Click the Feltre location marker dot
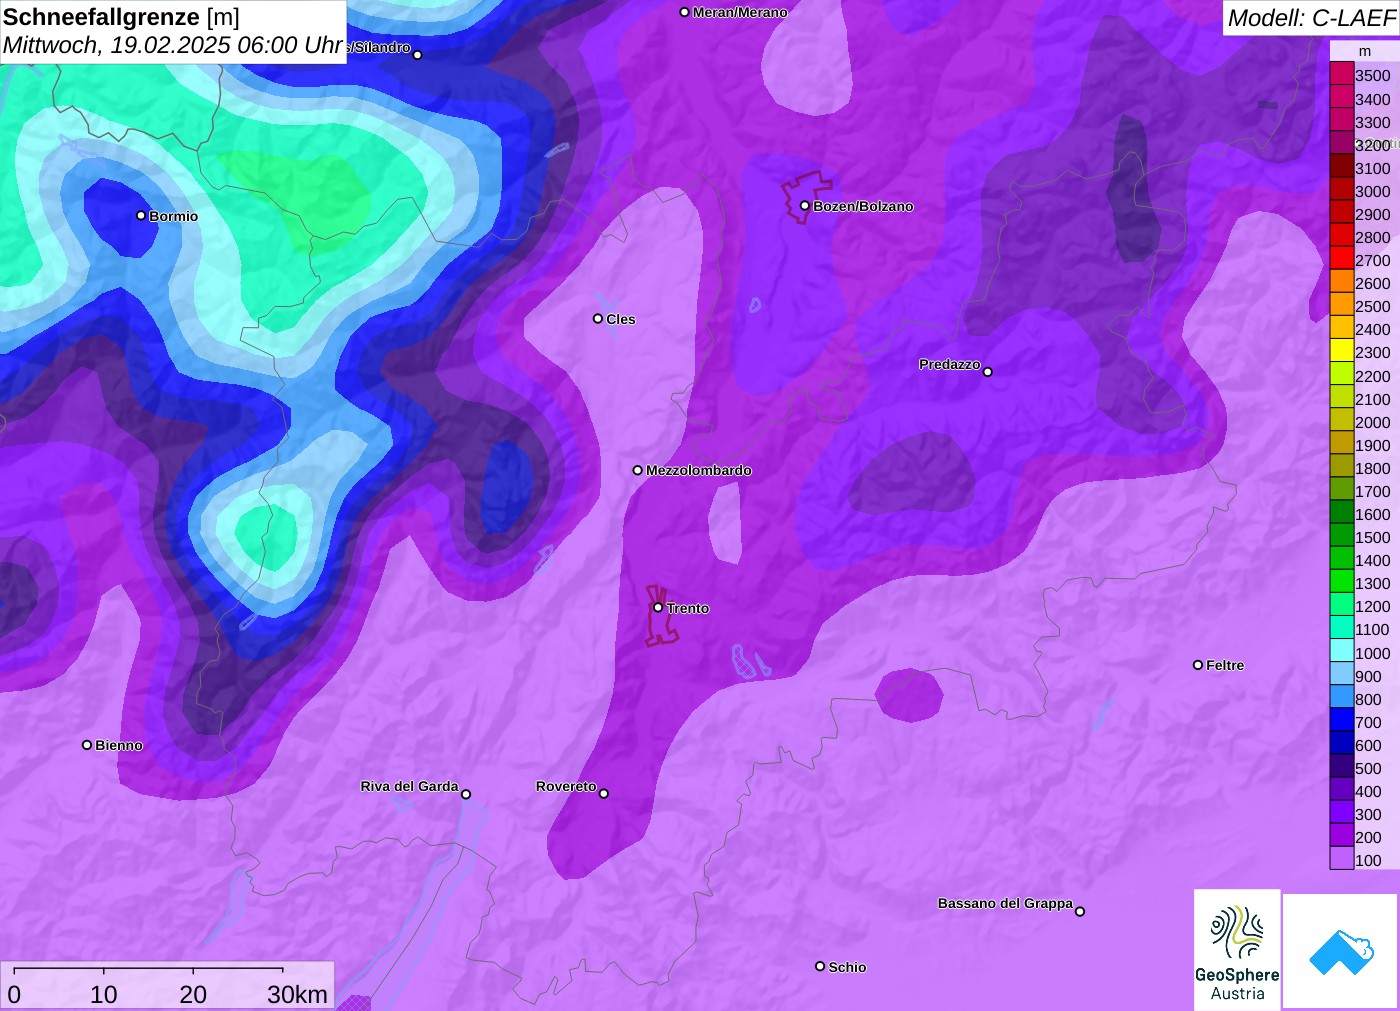This screenshot has width=1400, height=1011. tap(1198, 665)
